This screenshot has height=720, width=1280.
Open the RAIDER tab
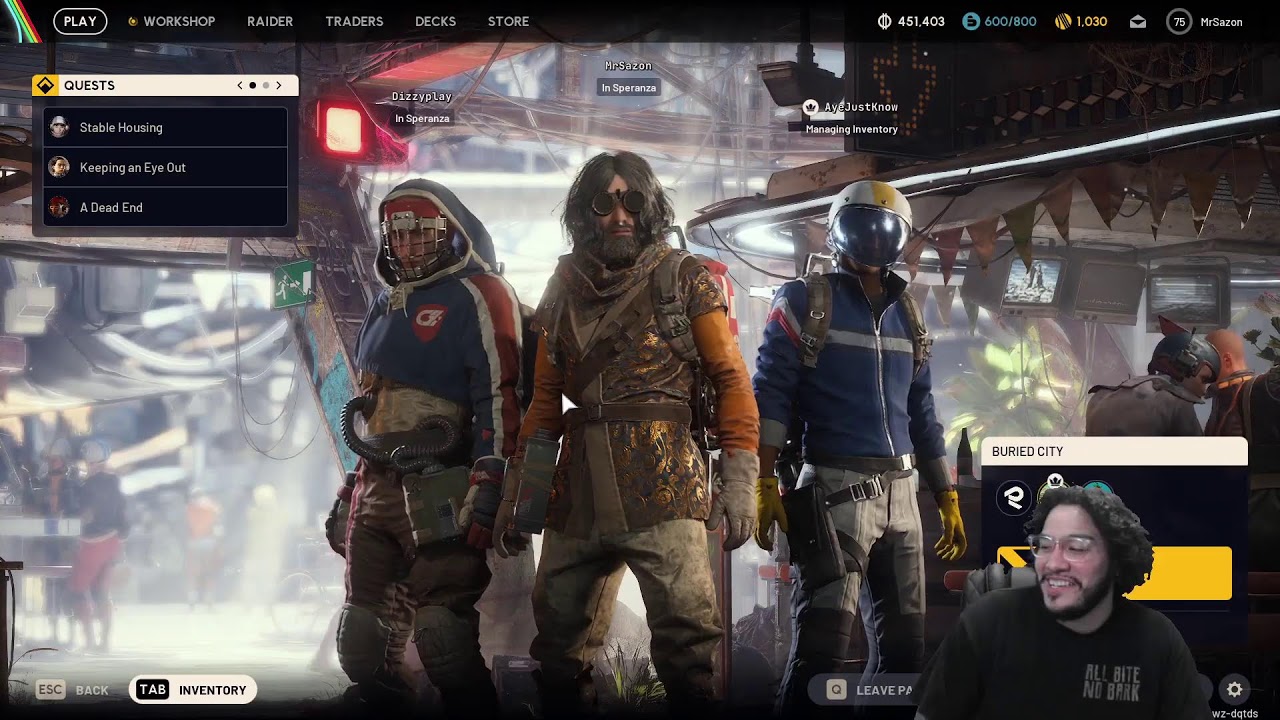(270, 21)
